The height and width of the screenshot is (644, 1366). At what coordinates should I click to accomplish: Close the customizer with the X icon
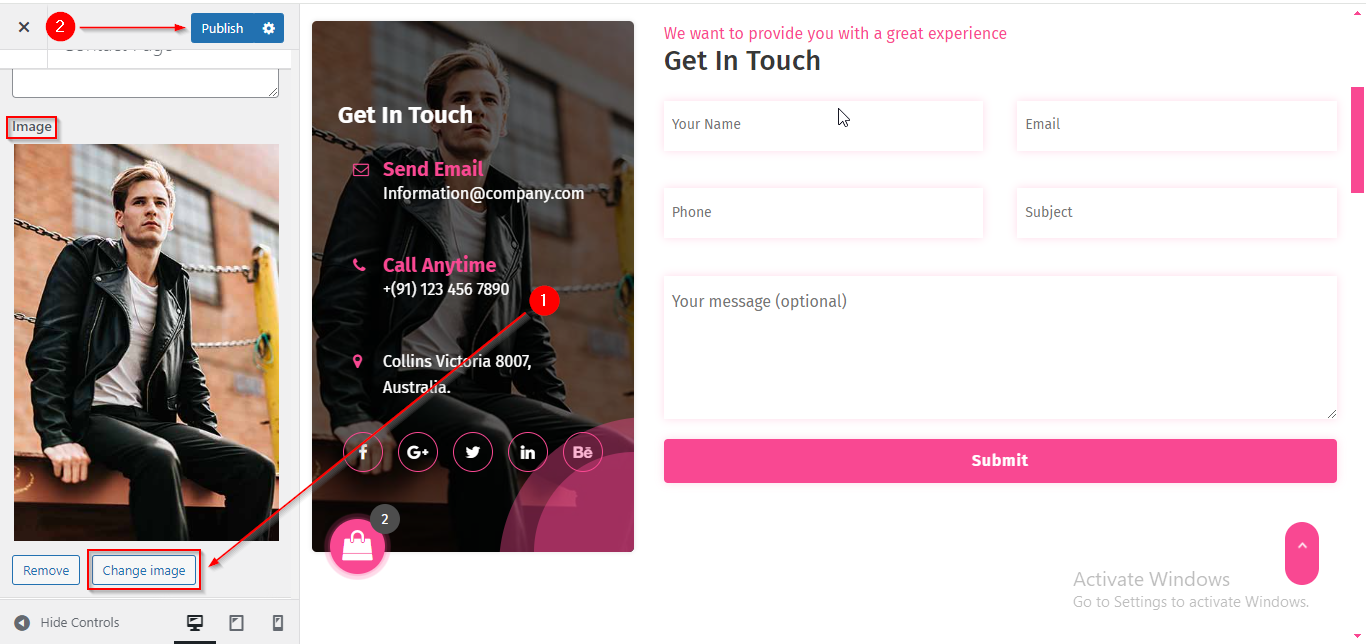[x=24, y=27]
